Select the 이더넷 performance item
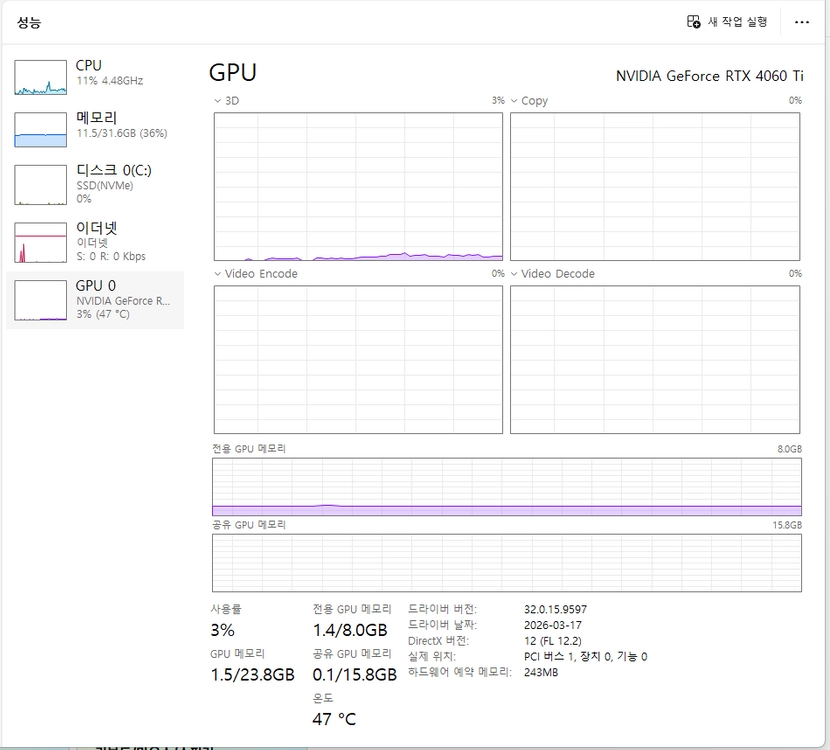 [95, 242]
